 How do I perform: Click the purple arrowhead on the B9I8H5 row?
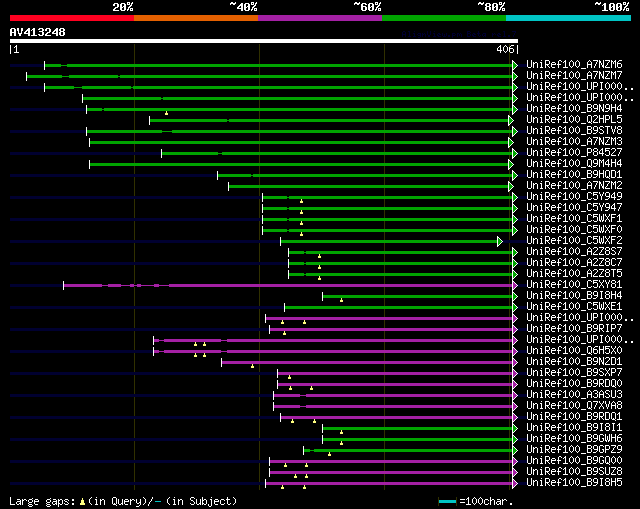click(x=515, y=484)
